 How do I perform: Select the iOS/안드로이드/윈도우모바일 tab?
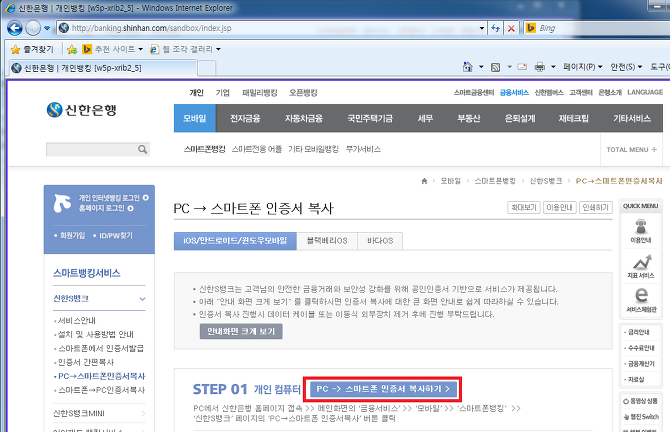pos(235,241)
